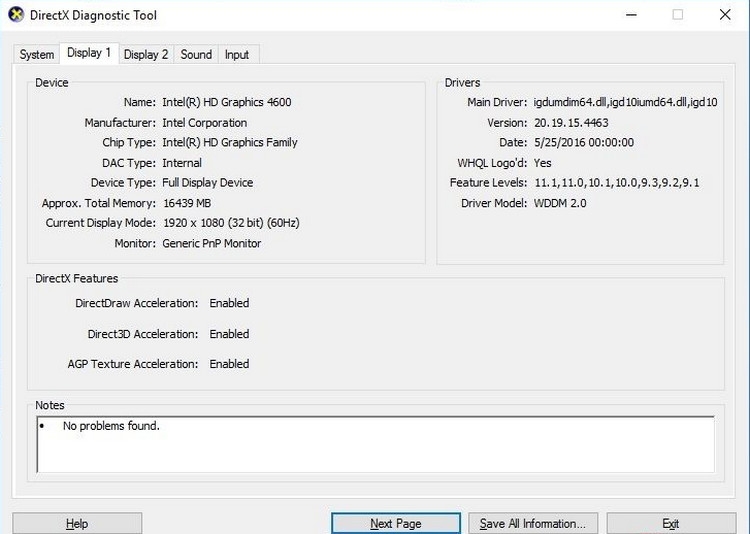The image size is (750, 534).
Task: Click AGP Texture Acceleration 'Enabled' value
Action: pos(229,364)
